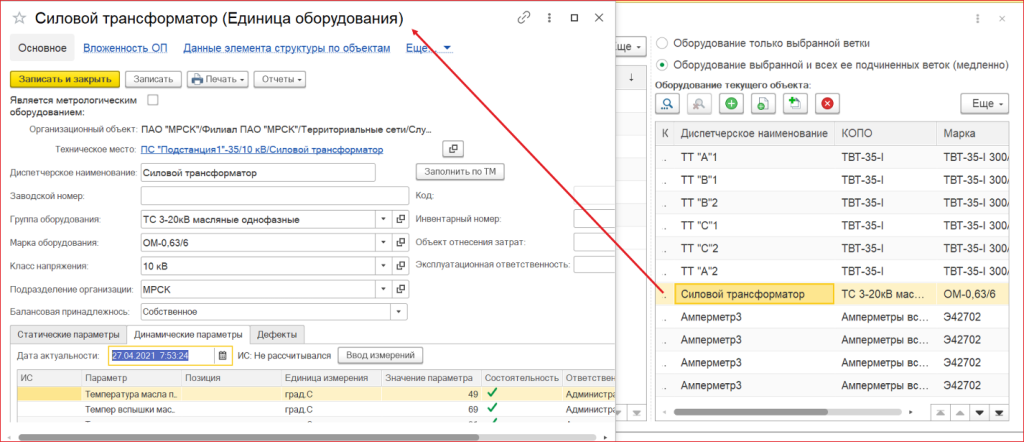Open the Группа оборудования item with its open icon
This screenshot has width=1024, height=442.
coord(400,219)
